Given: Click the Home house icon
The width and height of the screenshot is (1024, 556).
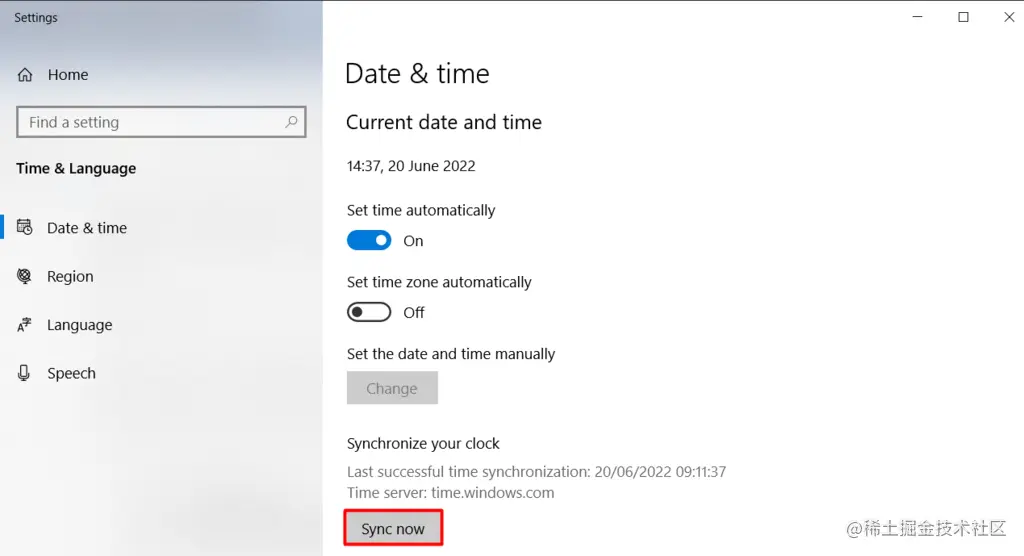Looking at the screenshot, I should point(25,74).
